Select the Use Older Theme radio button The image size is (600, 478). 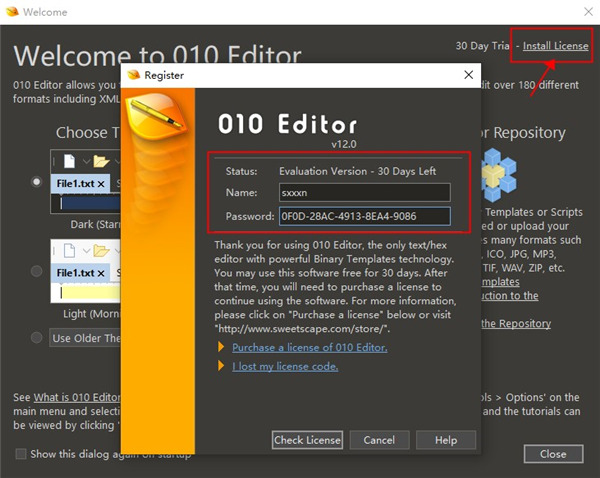(x=37, y=338)
